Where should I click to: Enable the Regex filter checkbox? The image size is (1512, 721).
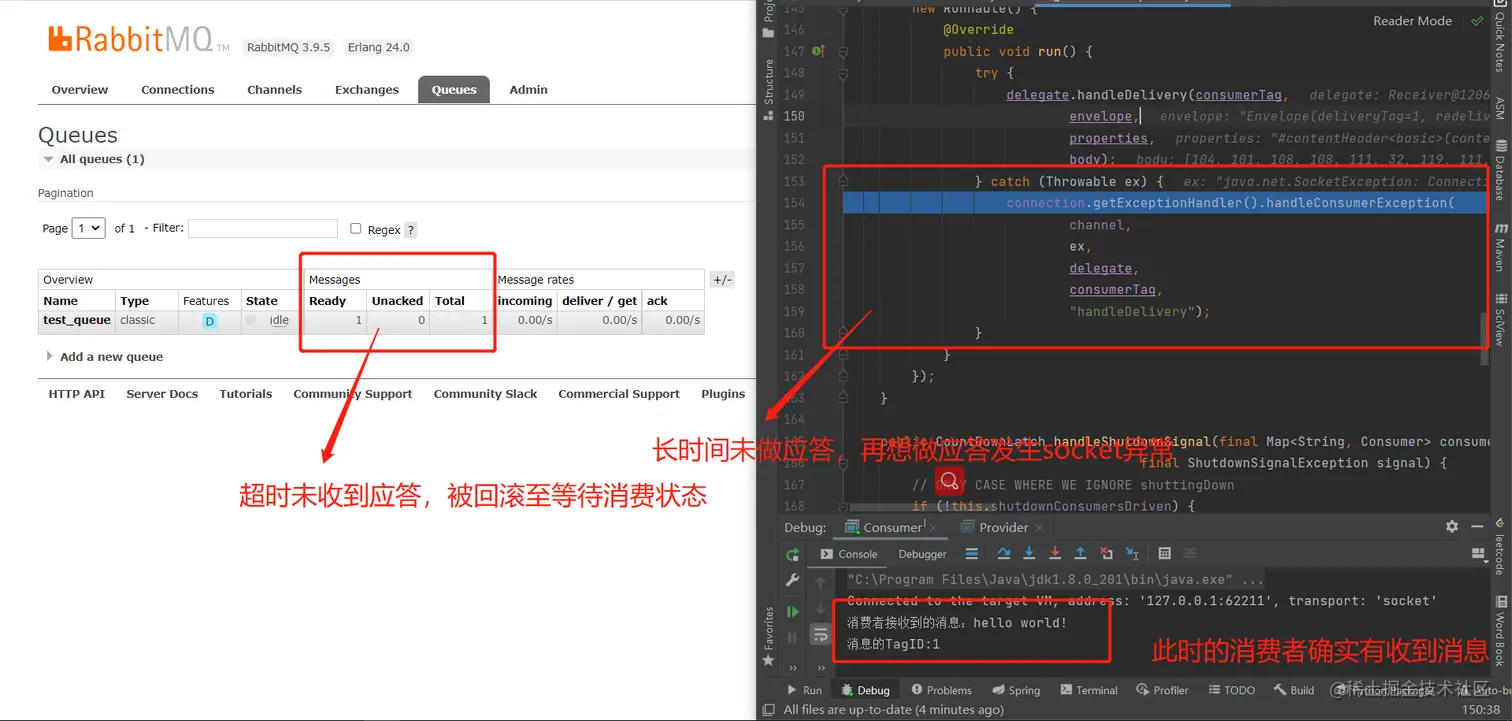(x=355, y=229)
